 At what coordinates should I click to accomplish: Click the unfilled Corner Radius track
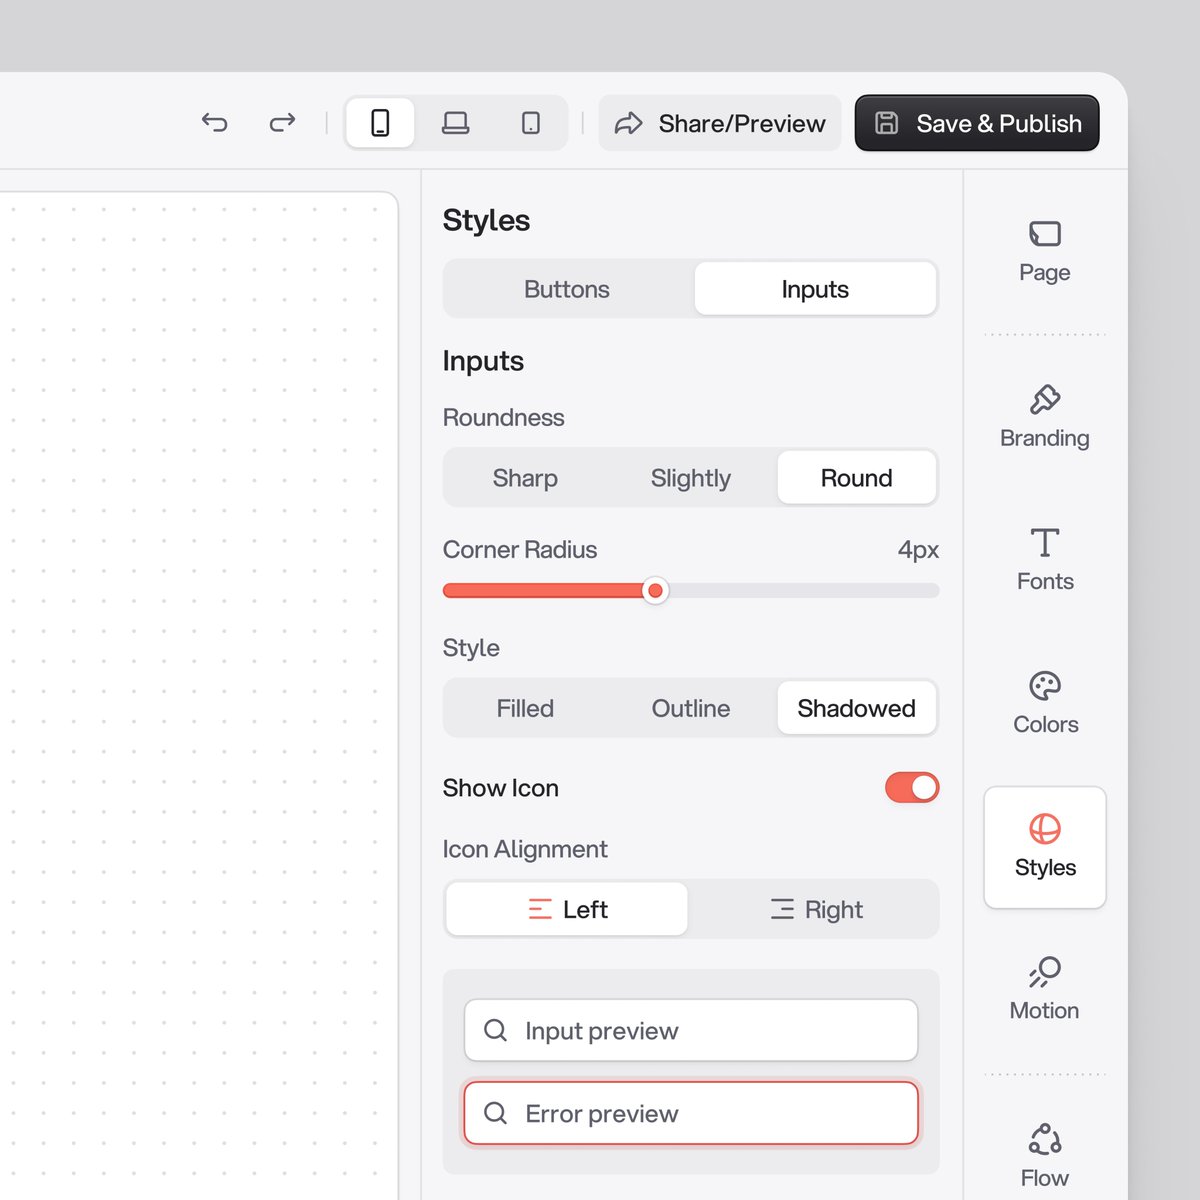[x=804, y=591]
